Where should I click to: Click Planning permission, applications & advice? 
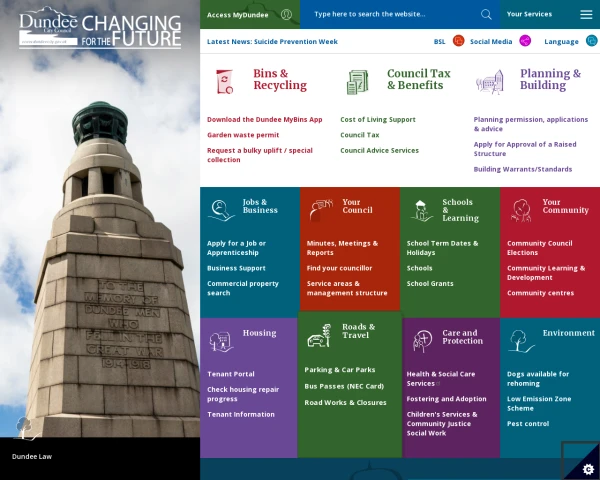[531, 124]
